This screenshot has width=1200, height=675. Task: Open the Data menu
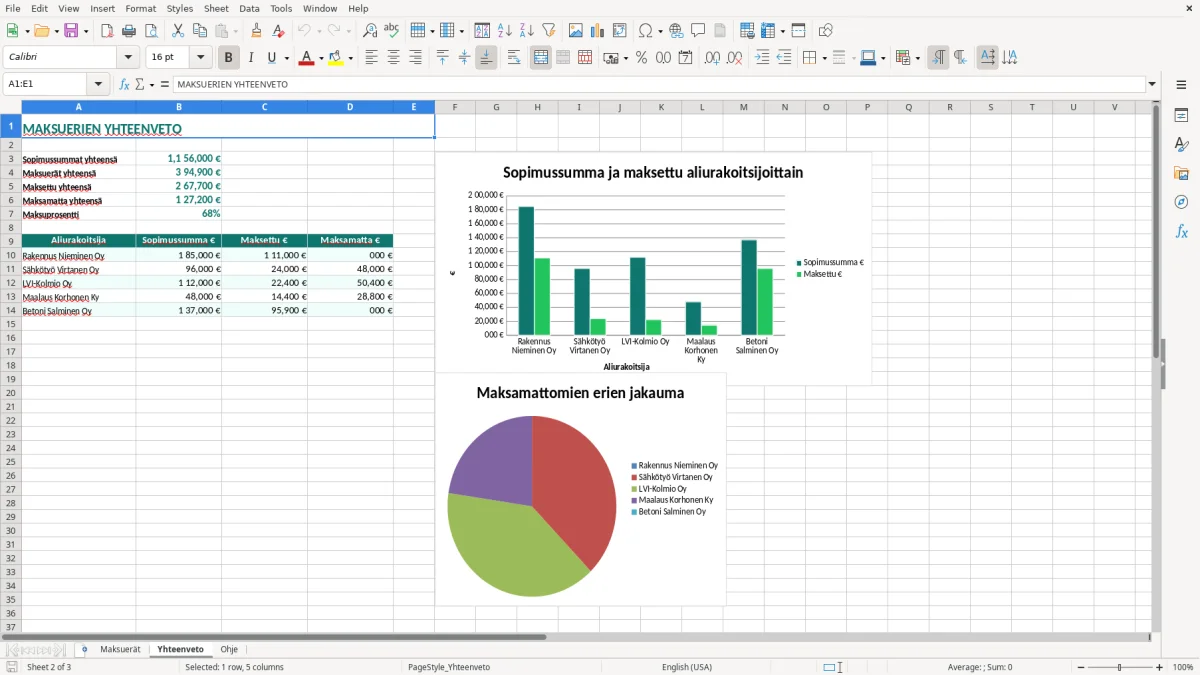[x=249, y=8]
